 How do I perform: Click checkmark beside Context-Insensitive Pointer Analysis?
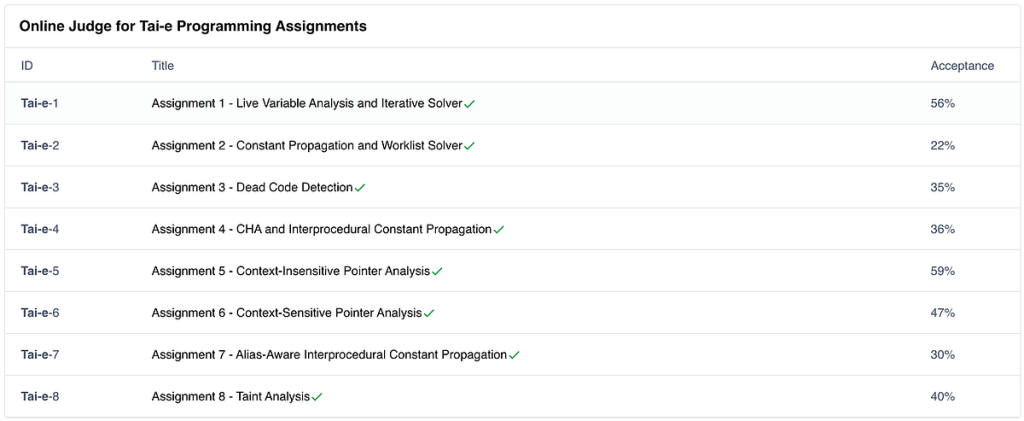tap(438, 272)
